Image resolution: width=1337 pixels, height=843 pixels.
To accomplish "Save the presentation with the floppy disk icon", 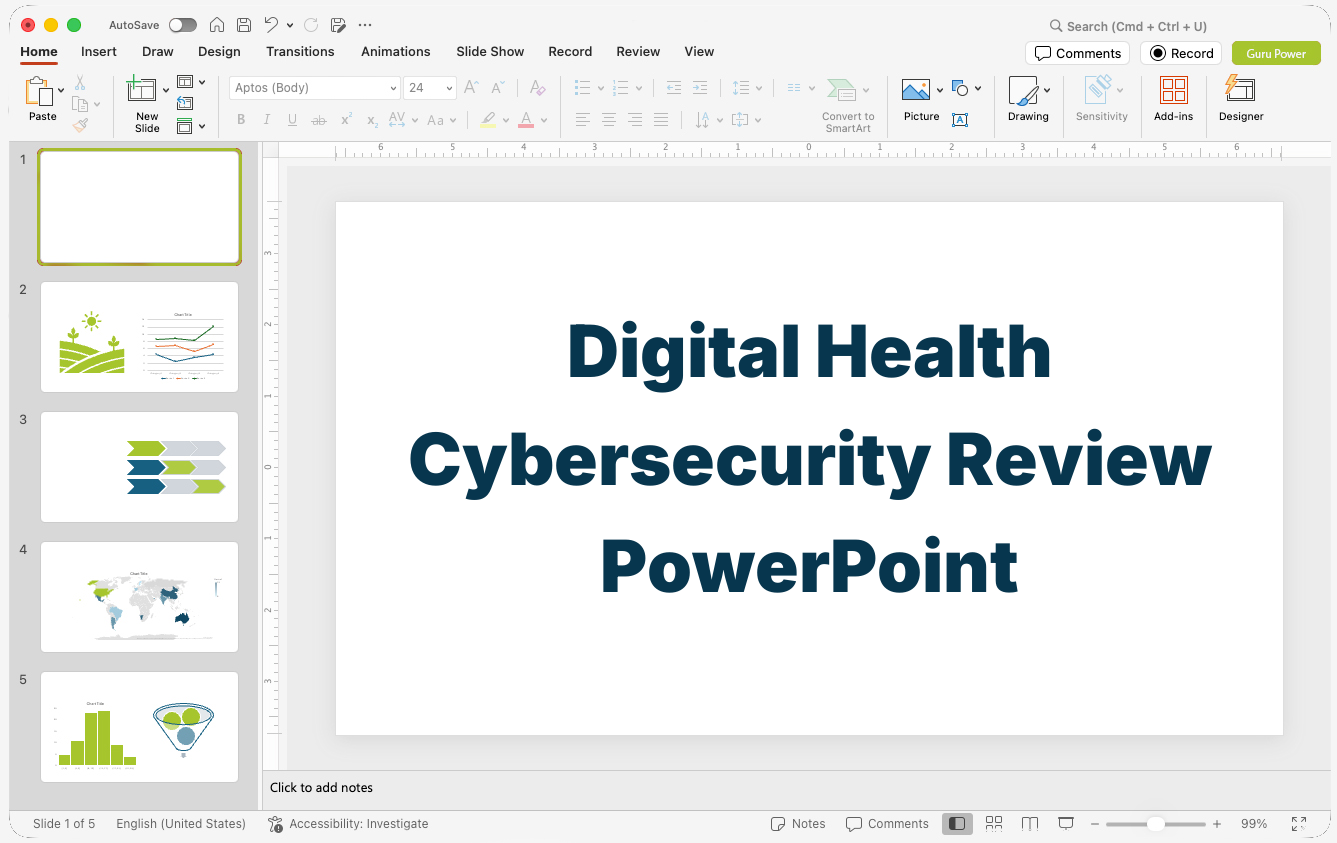I will point(244,25).
